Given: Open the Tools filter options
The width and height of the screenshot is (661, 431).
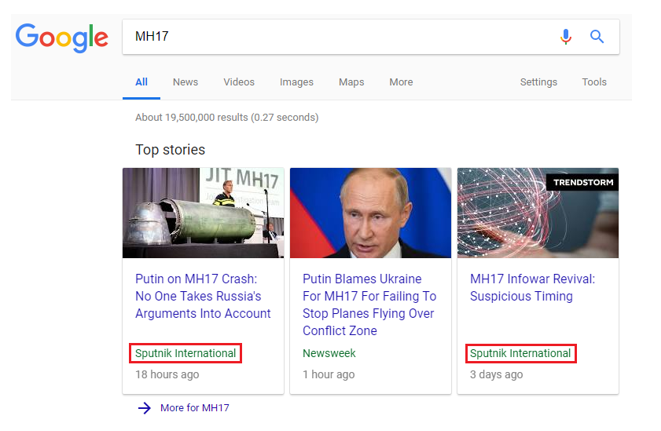Looking at the screenshot, I should click(x=594, y=82).
